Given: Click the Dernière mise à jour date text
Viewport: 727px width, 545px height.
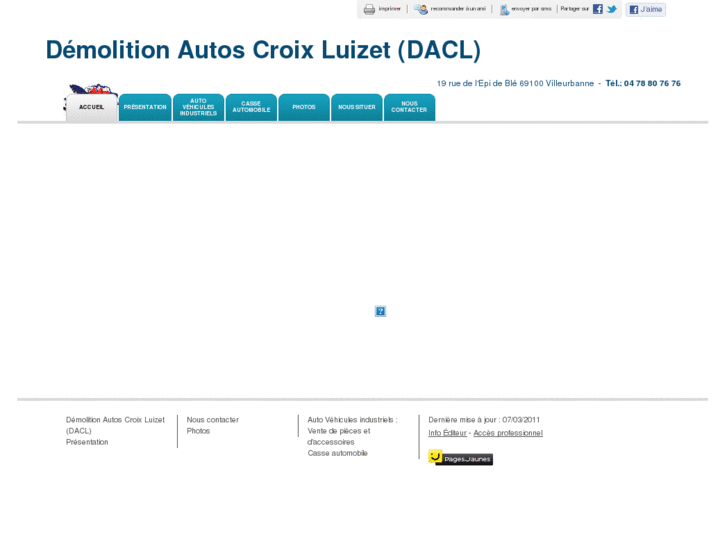Looking at the screenshot, I should click(x=484, y=420).
